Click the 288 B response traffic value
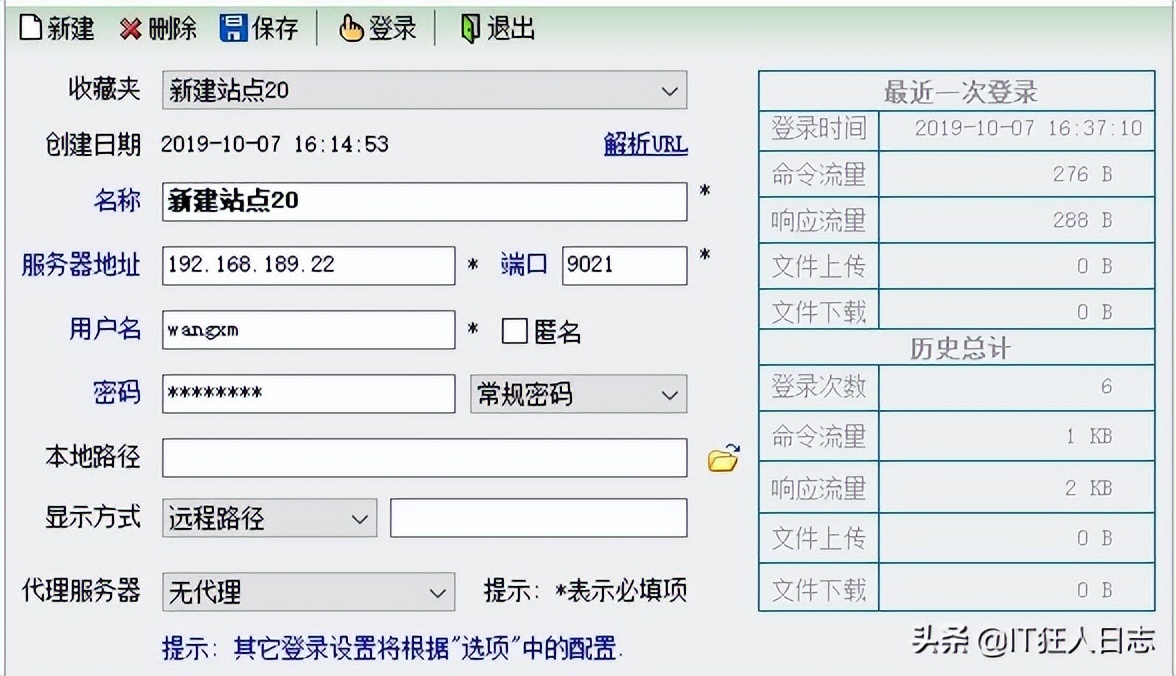 [x=1082, y=220]
